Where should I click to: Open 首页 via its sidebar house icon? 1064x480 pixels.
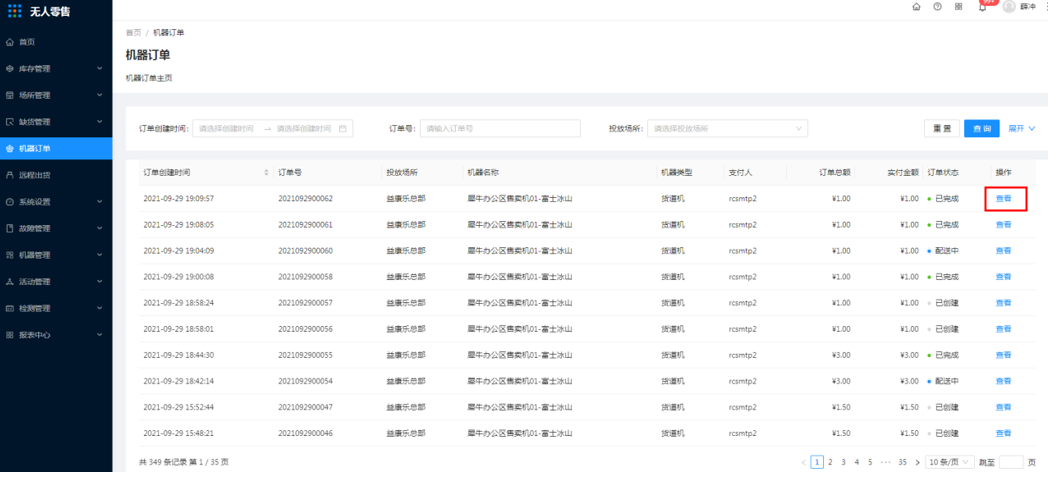[x=10, y=42]
